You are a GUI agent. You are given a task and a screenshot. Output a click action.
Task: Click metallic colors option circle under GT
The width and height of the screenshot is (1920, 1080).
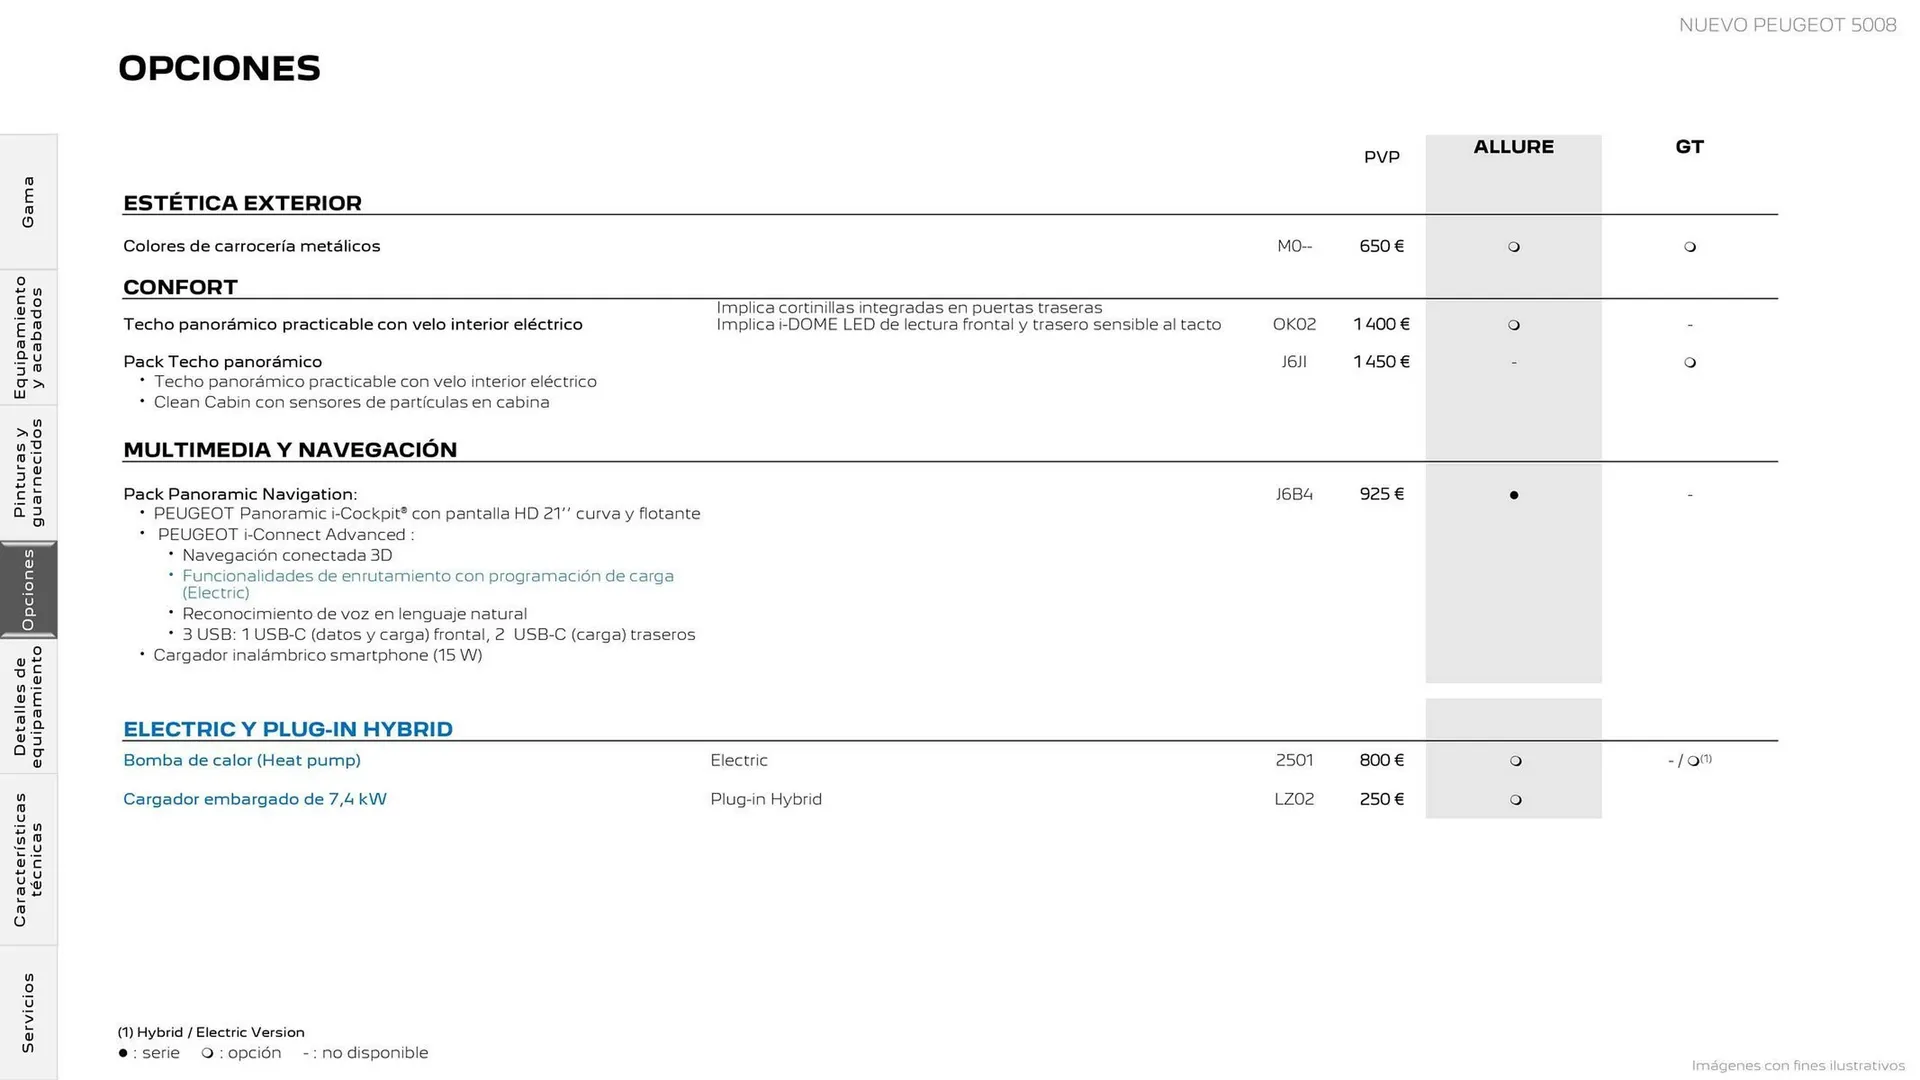pos(1690,247)
